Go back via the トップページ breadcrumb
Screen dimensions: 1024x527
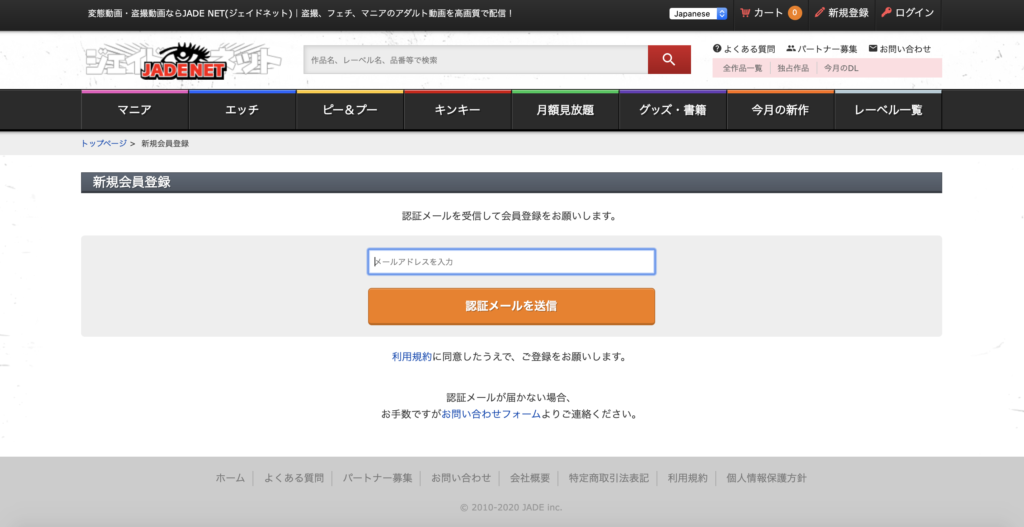(x=104, y=144)
